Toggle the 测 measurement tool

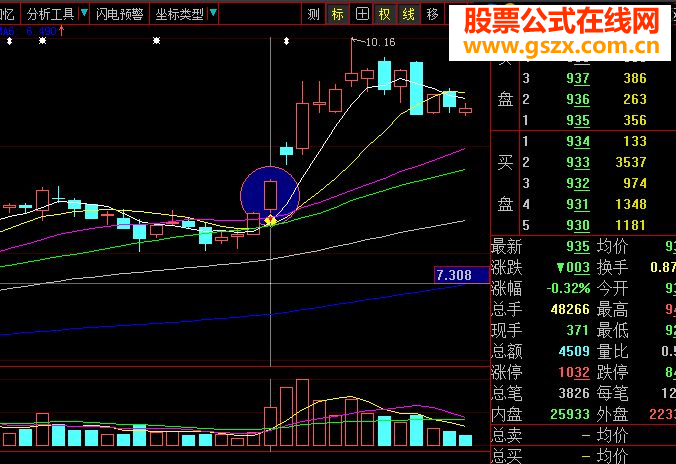313,14
